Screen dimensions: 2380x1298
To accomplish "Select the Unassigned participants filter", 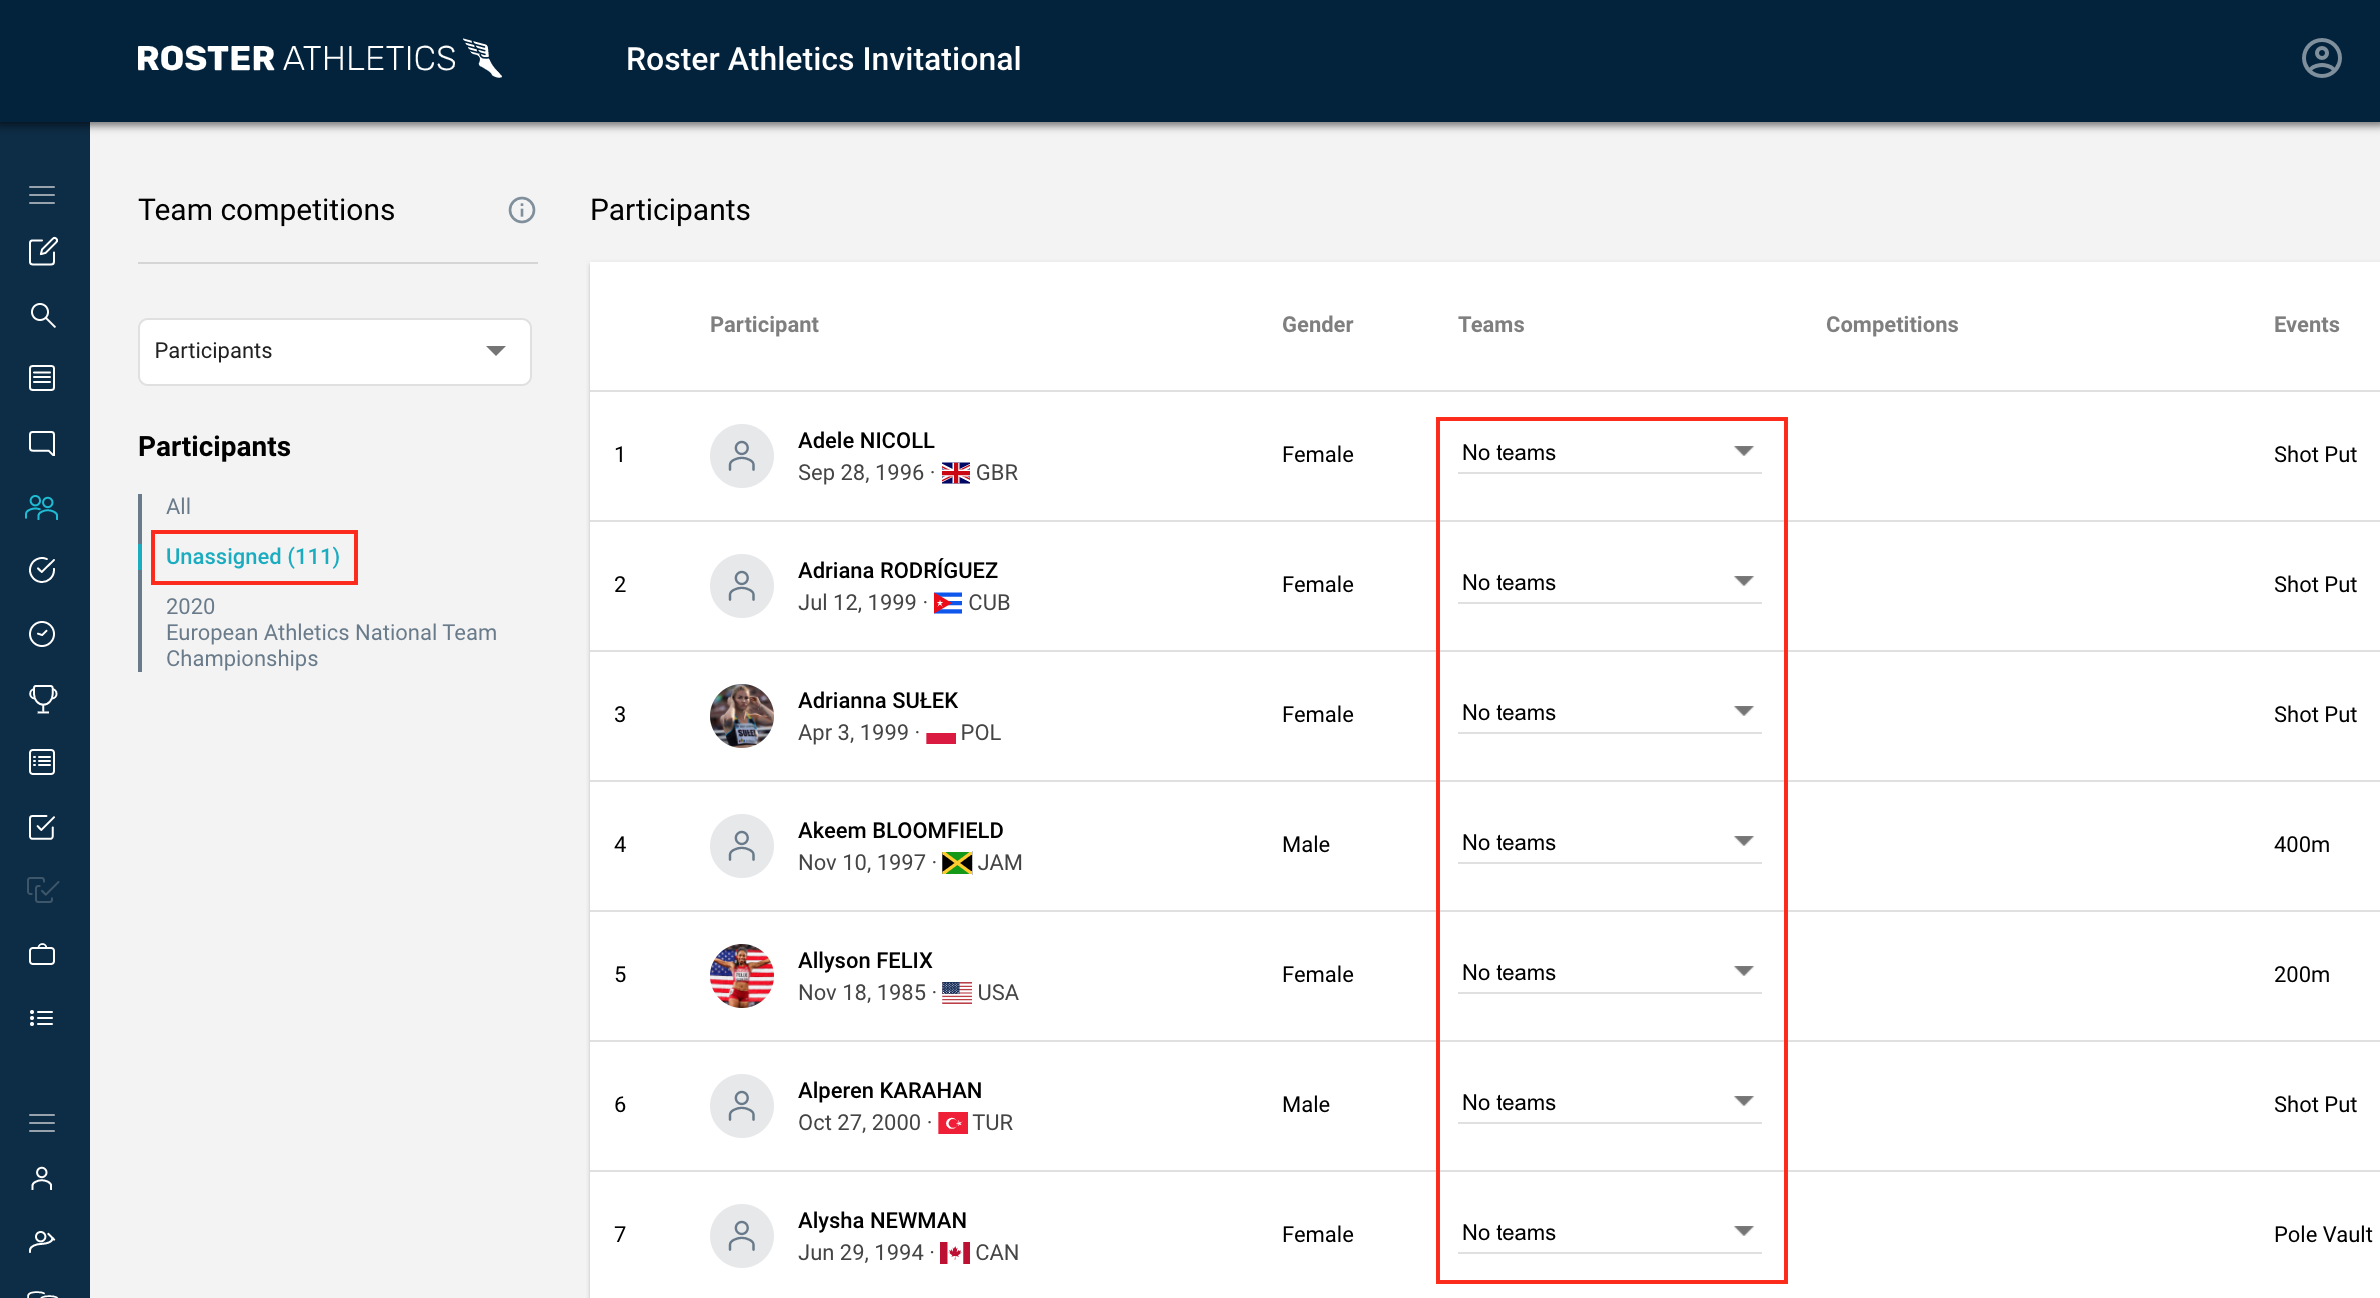I will click(253, 556).
